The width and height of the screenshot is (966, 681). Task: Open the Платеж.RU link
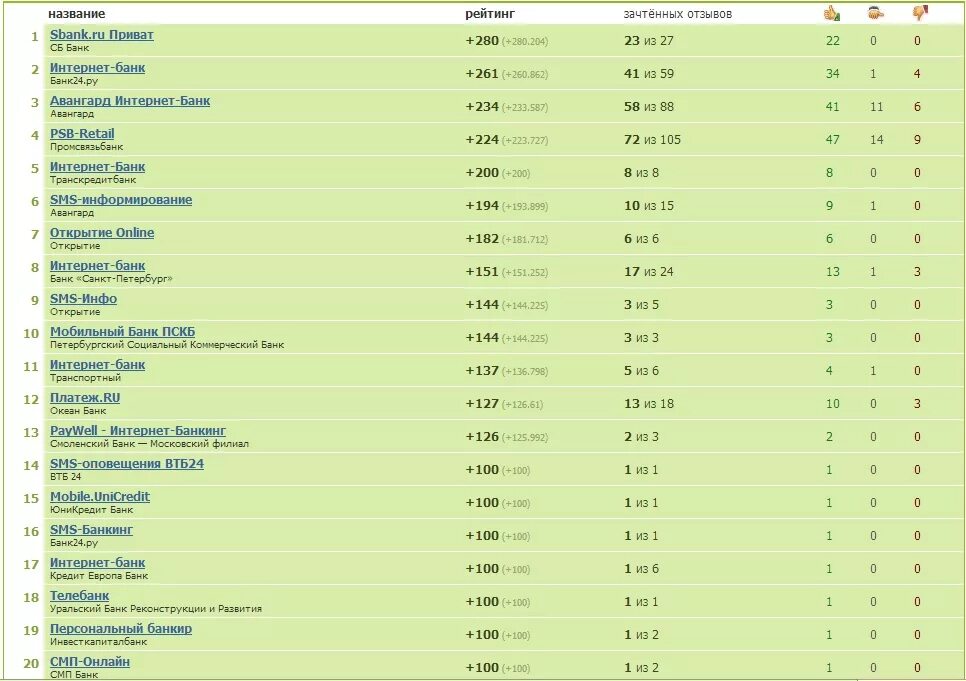(x=85, y=398)
